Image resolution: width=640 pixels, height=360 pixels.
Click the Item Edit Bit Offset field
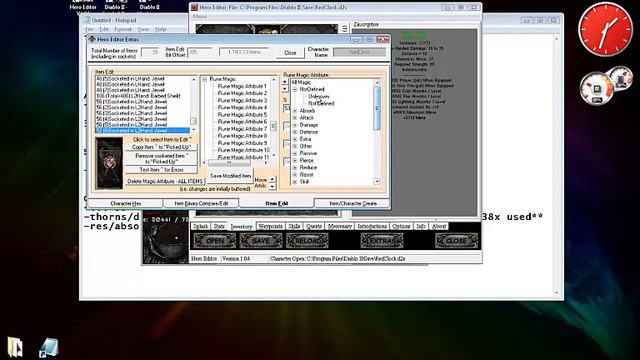200,52
